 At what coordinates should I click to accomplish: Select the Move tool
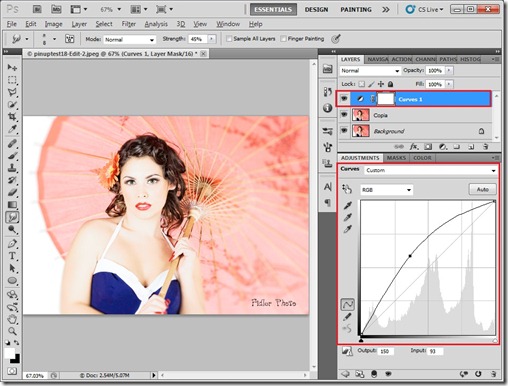[12, 67]
